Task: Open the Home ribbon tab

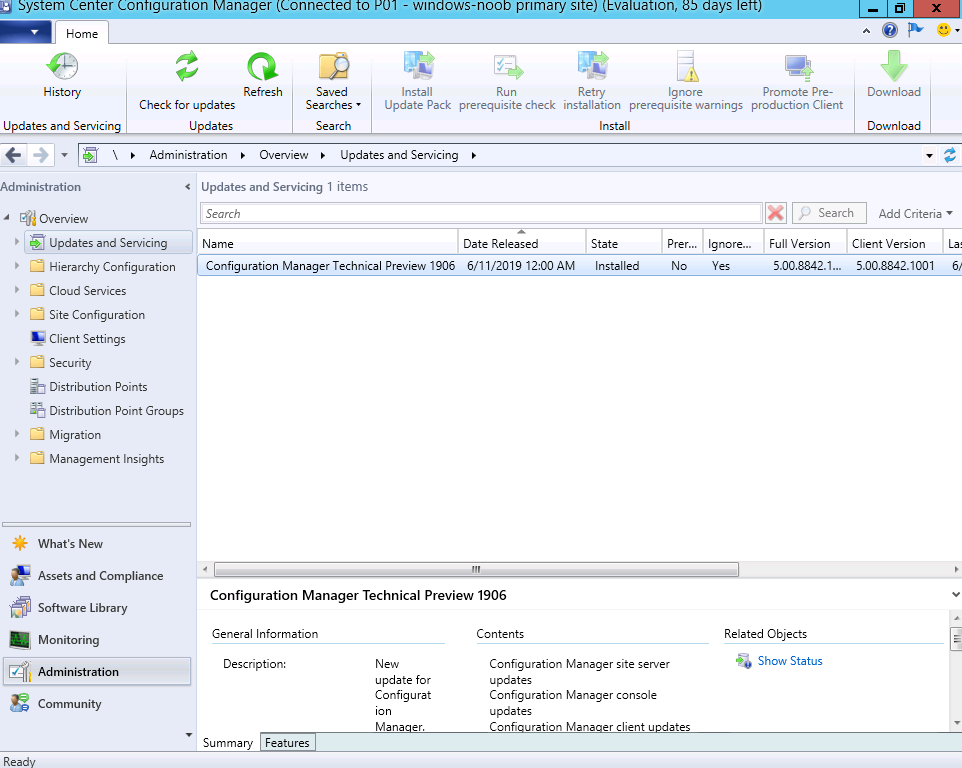Action: (x=82, y=33)
